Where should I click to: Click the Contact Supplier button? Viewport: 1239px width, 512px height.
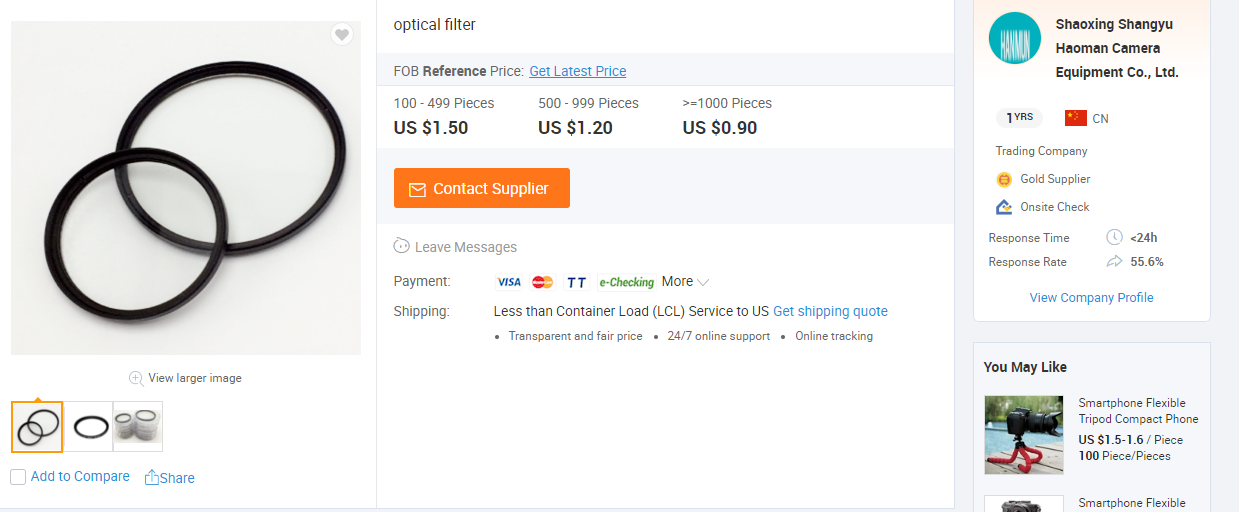point(482,188)
